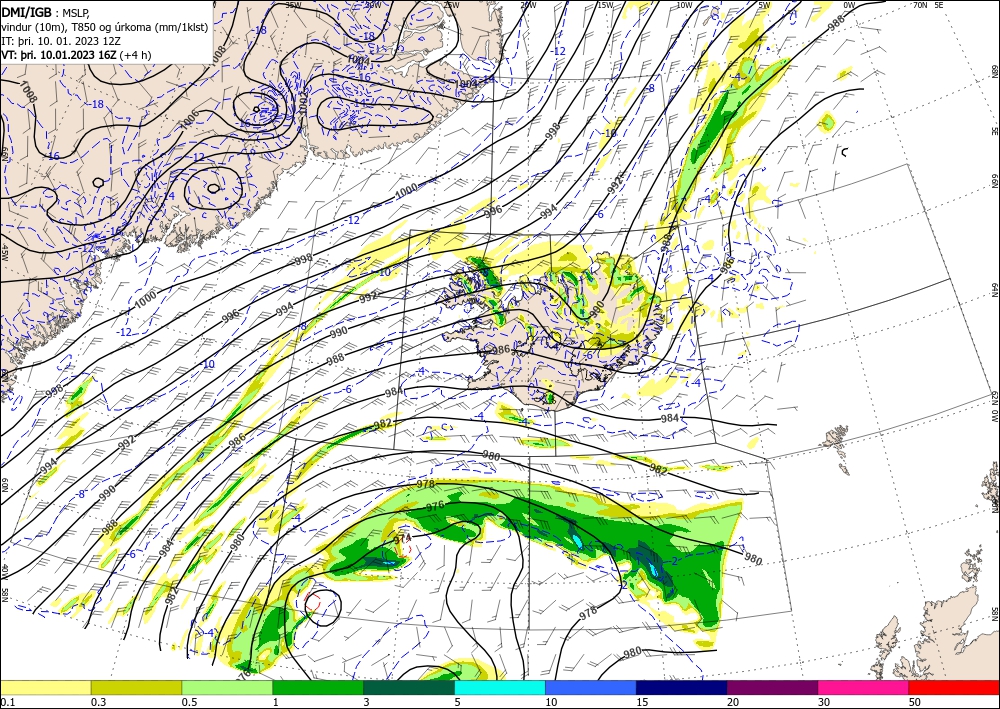The image size is (1000, 709).
Task: Click the "5W" longitude label
Action: tap(764, 5)
